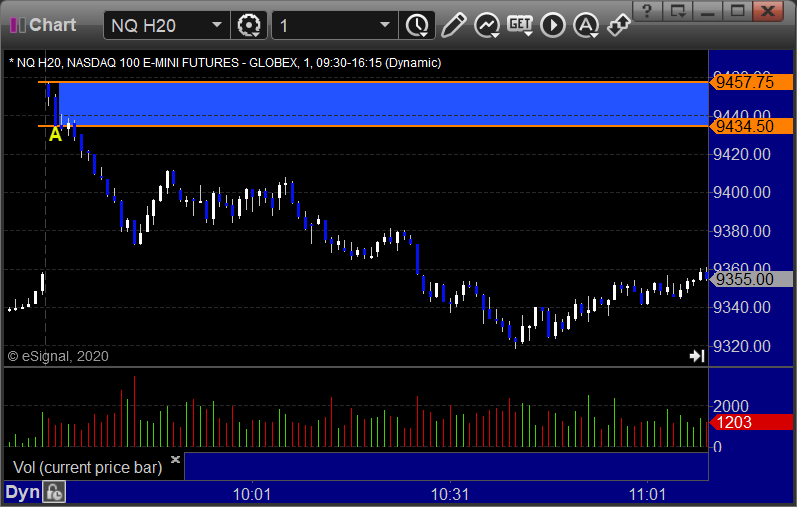Screen dimensions: 797x507
Task: Open the time template clock icon
Action: 417,25
